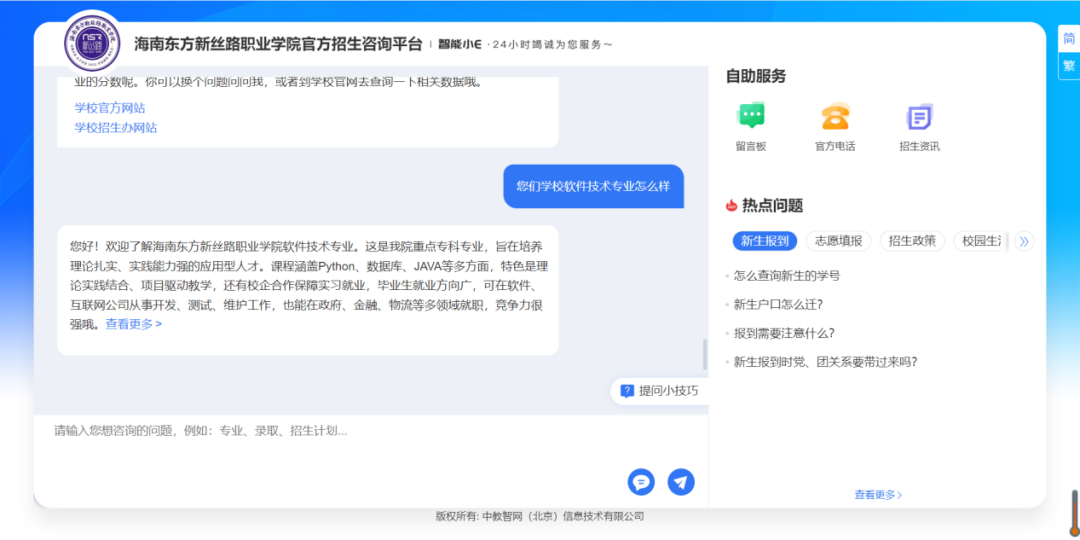This screenshot has width=1080, height=540.
Task: Click the question input text field
Action: tap(330, 440)
